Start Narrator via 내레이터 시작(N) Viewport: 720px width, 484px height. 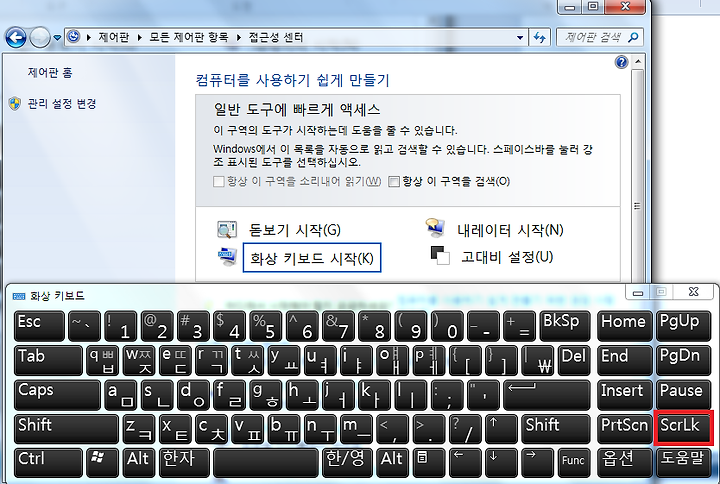[510, 230]
